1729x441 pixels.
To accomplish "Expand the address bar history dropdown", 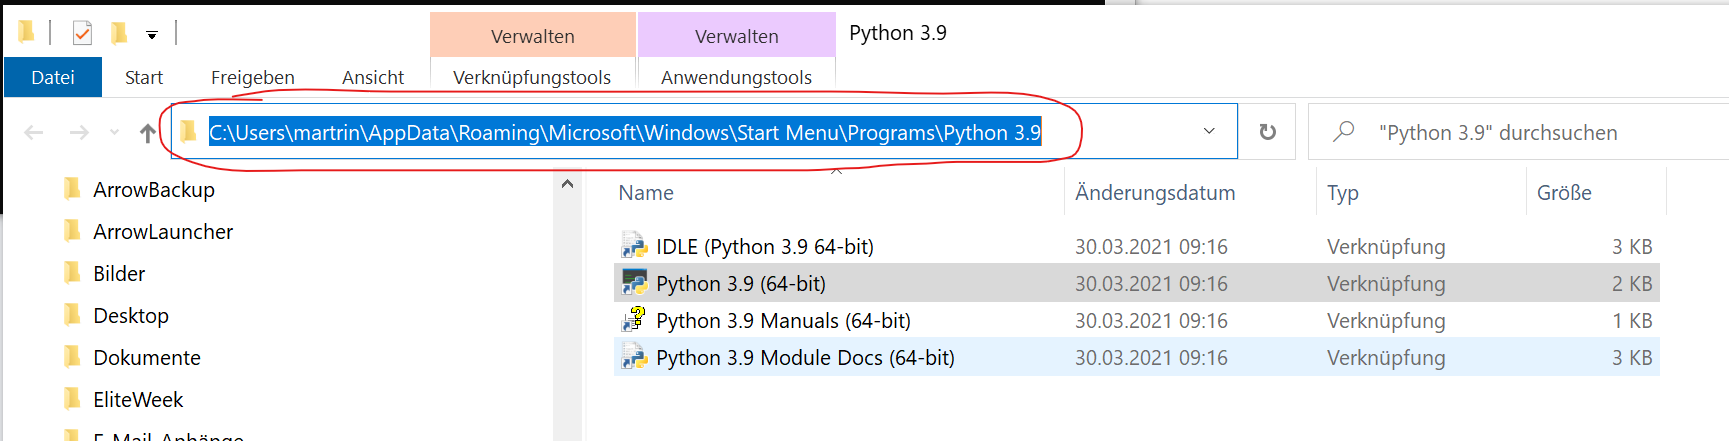I will point(1209,131).
